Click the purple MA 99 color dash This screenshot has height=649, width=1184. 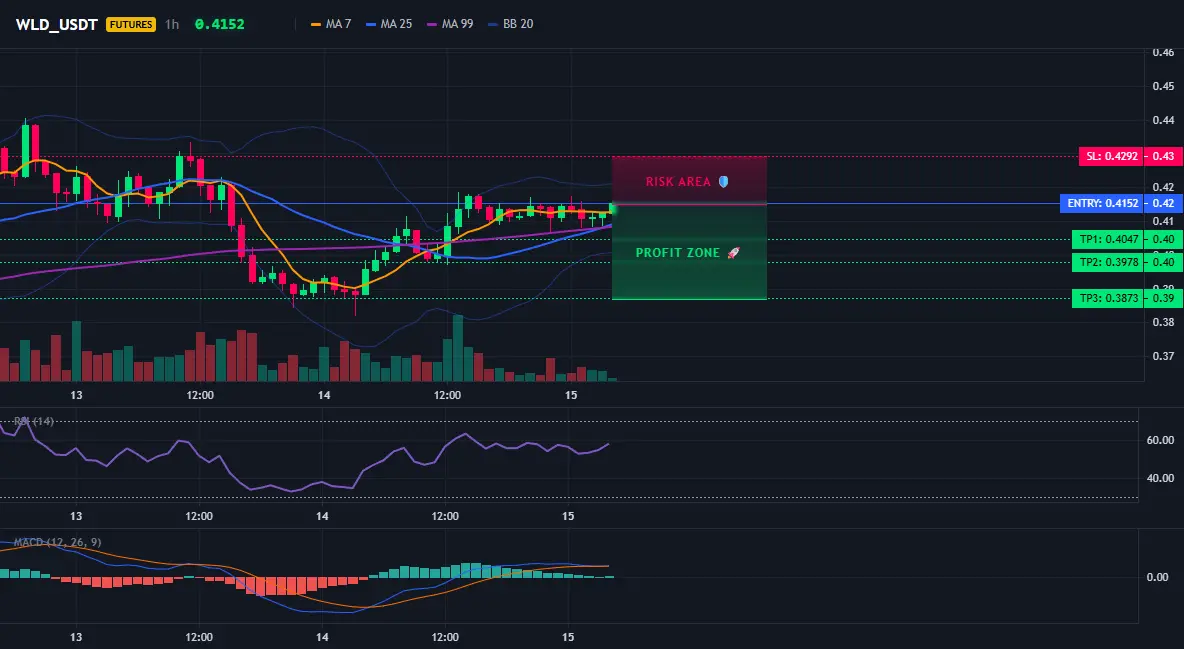[x=432, y=24]
